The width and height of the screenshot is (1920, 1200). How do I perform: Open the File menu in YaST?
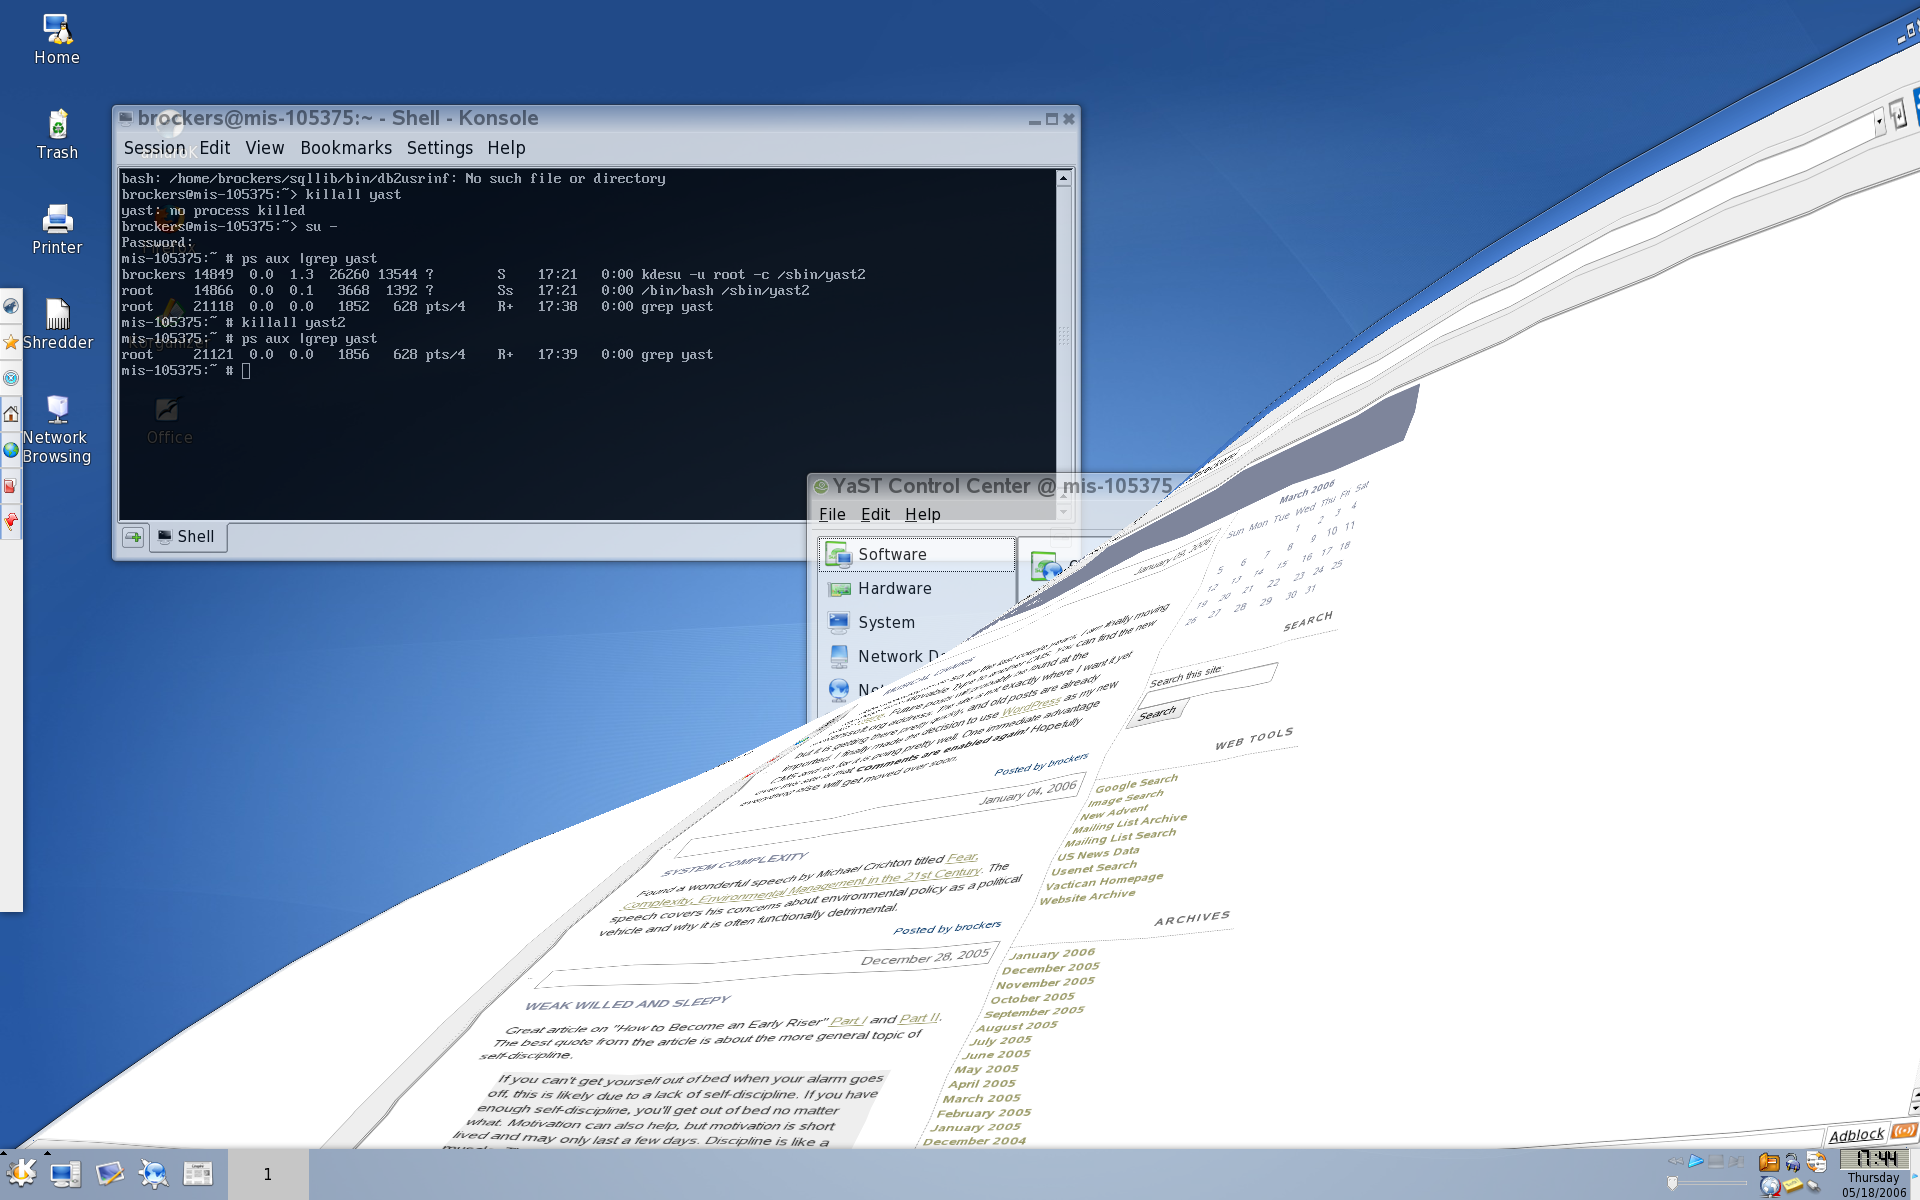tap(832, 514)
